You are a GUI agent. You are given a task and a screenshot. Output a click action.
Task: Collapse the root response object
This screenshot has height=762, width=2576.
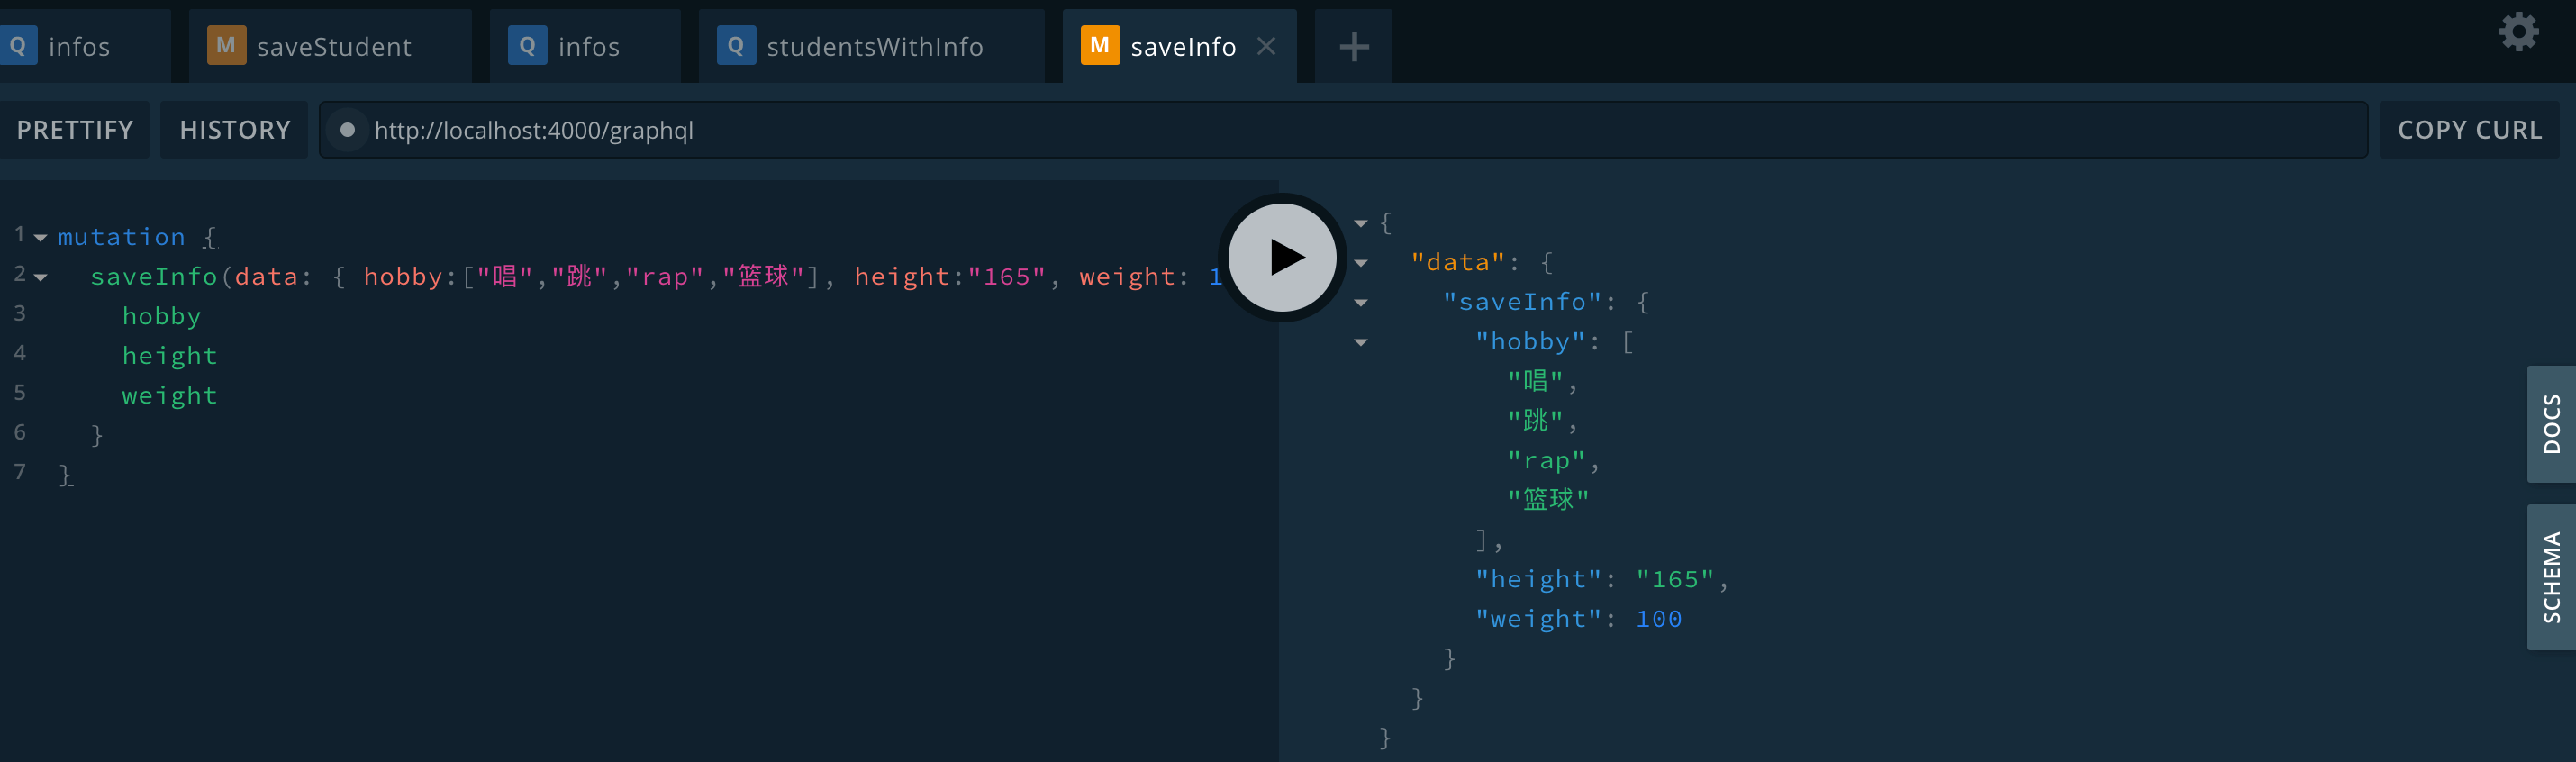click(x=1361, y=224)
